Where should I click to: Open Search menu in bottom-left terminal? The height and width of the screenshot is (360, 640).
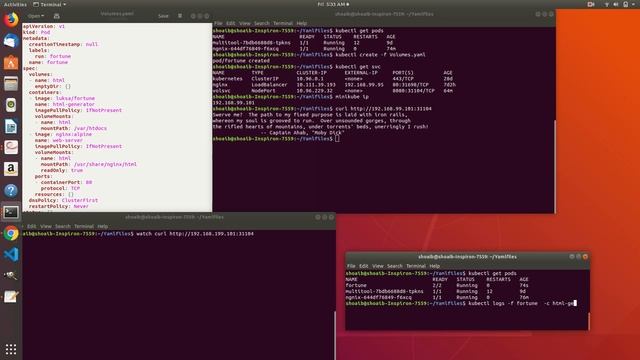[x=63, y=226]
